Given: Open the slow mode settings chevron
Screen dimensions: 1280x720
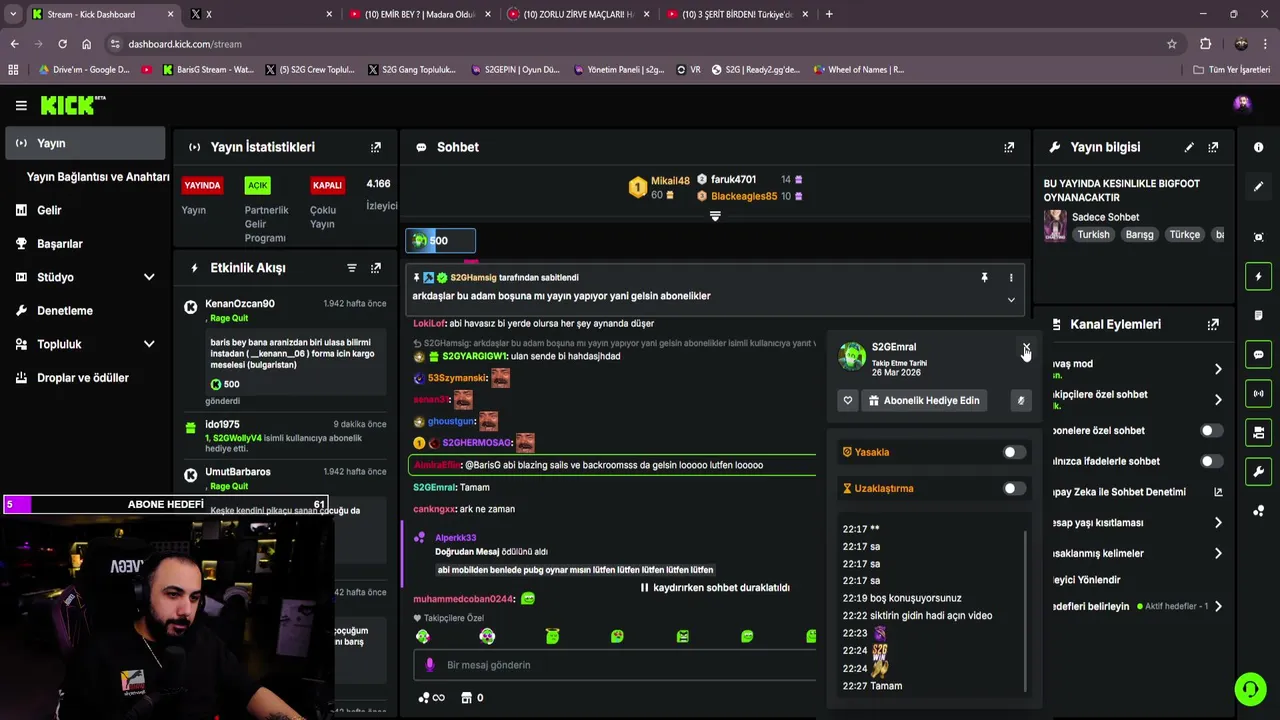Looking at the screenshot, I should [x=1218, y=369].
